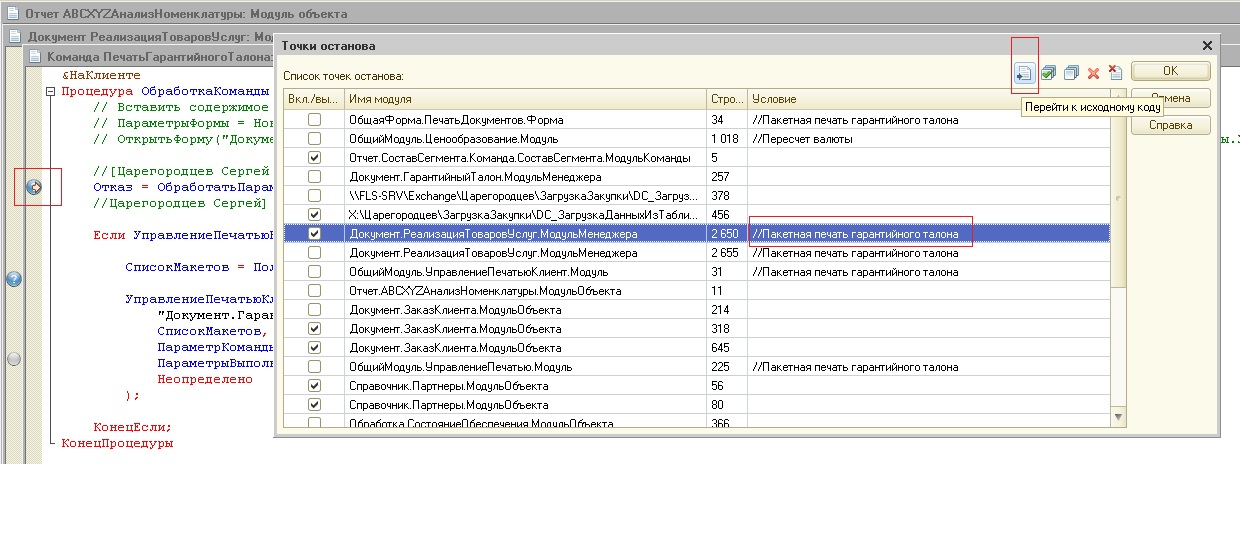
Task: Activate Документ РеализацияТоваровУслуг window title
Action: click(x=140, y=36)
